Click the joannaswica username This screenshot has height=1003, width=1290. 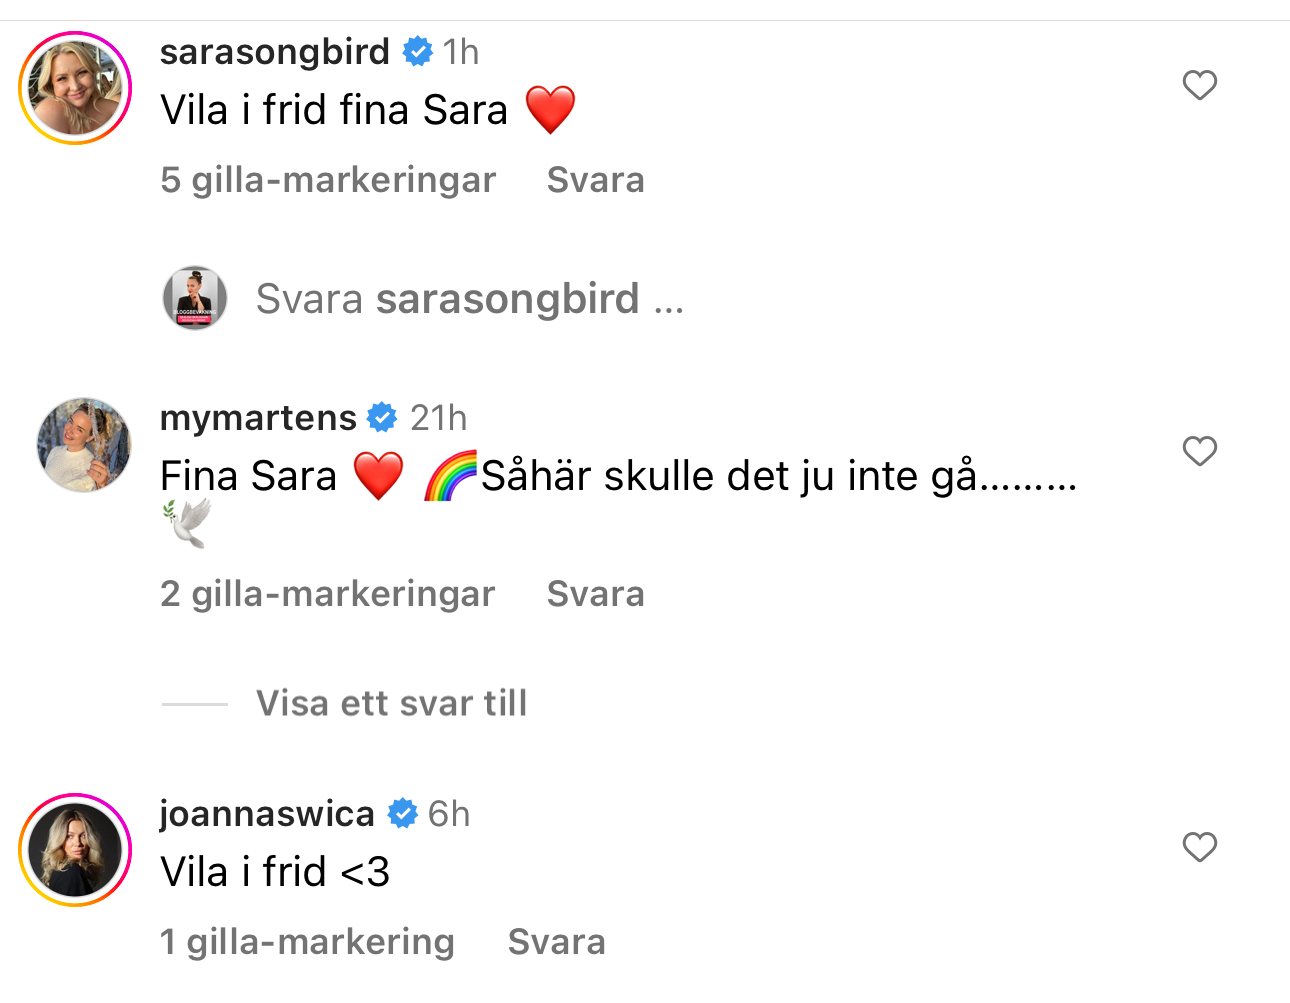pyautogui.click(x=267, y=813)
